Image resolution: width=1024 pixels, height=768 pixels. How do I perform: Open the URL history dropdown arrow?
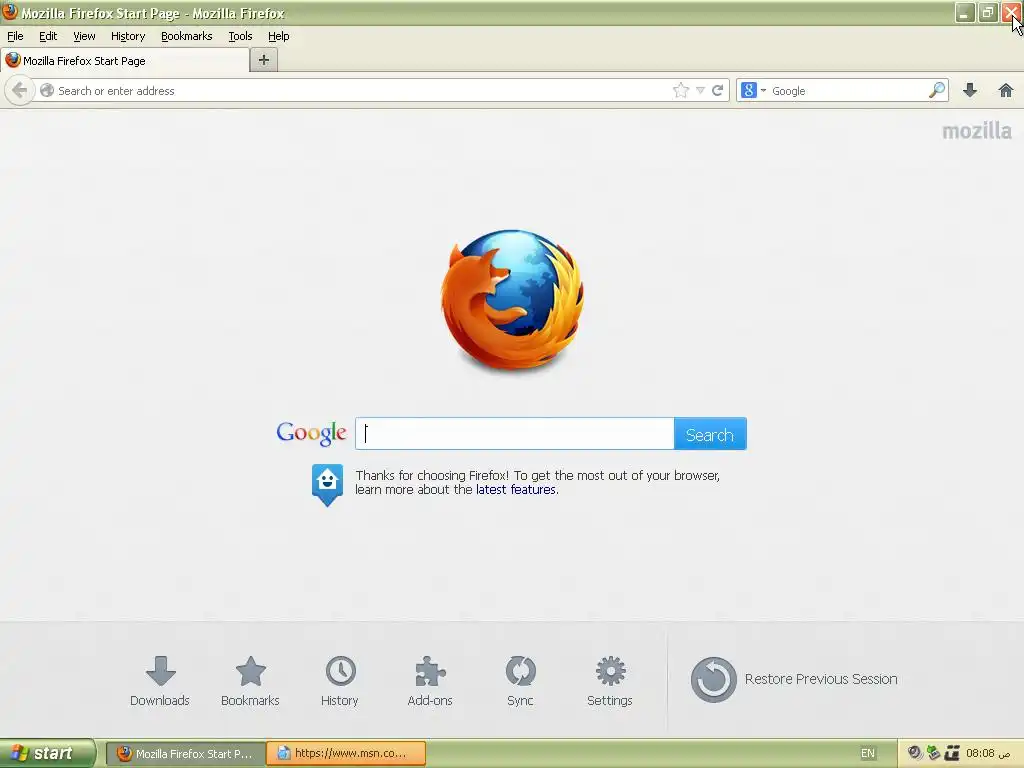tap(700, 90)
